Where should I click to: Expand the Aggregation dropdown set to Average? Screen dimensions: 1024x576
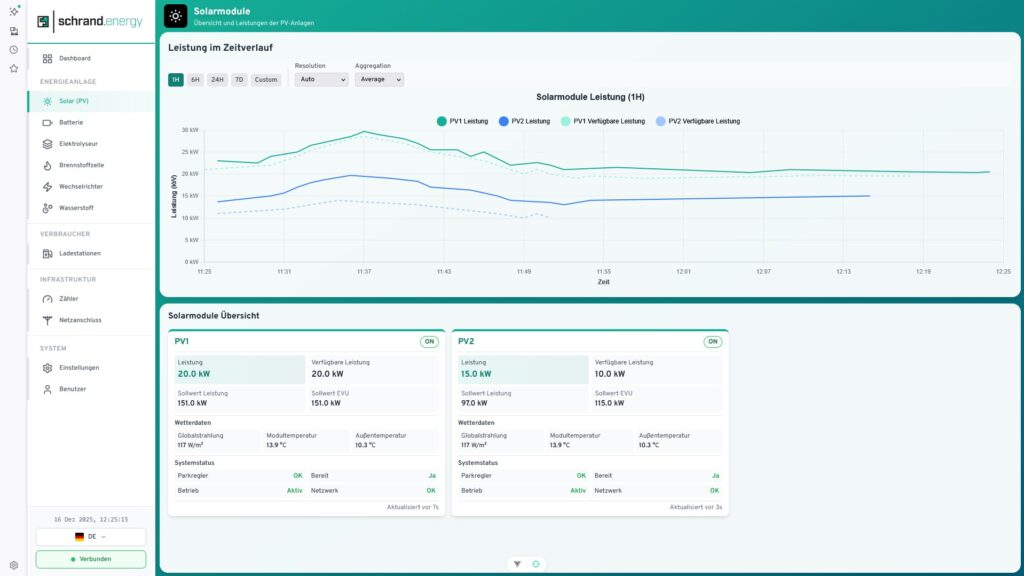379,79
